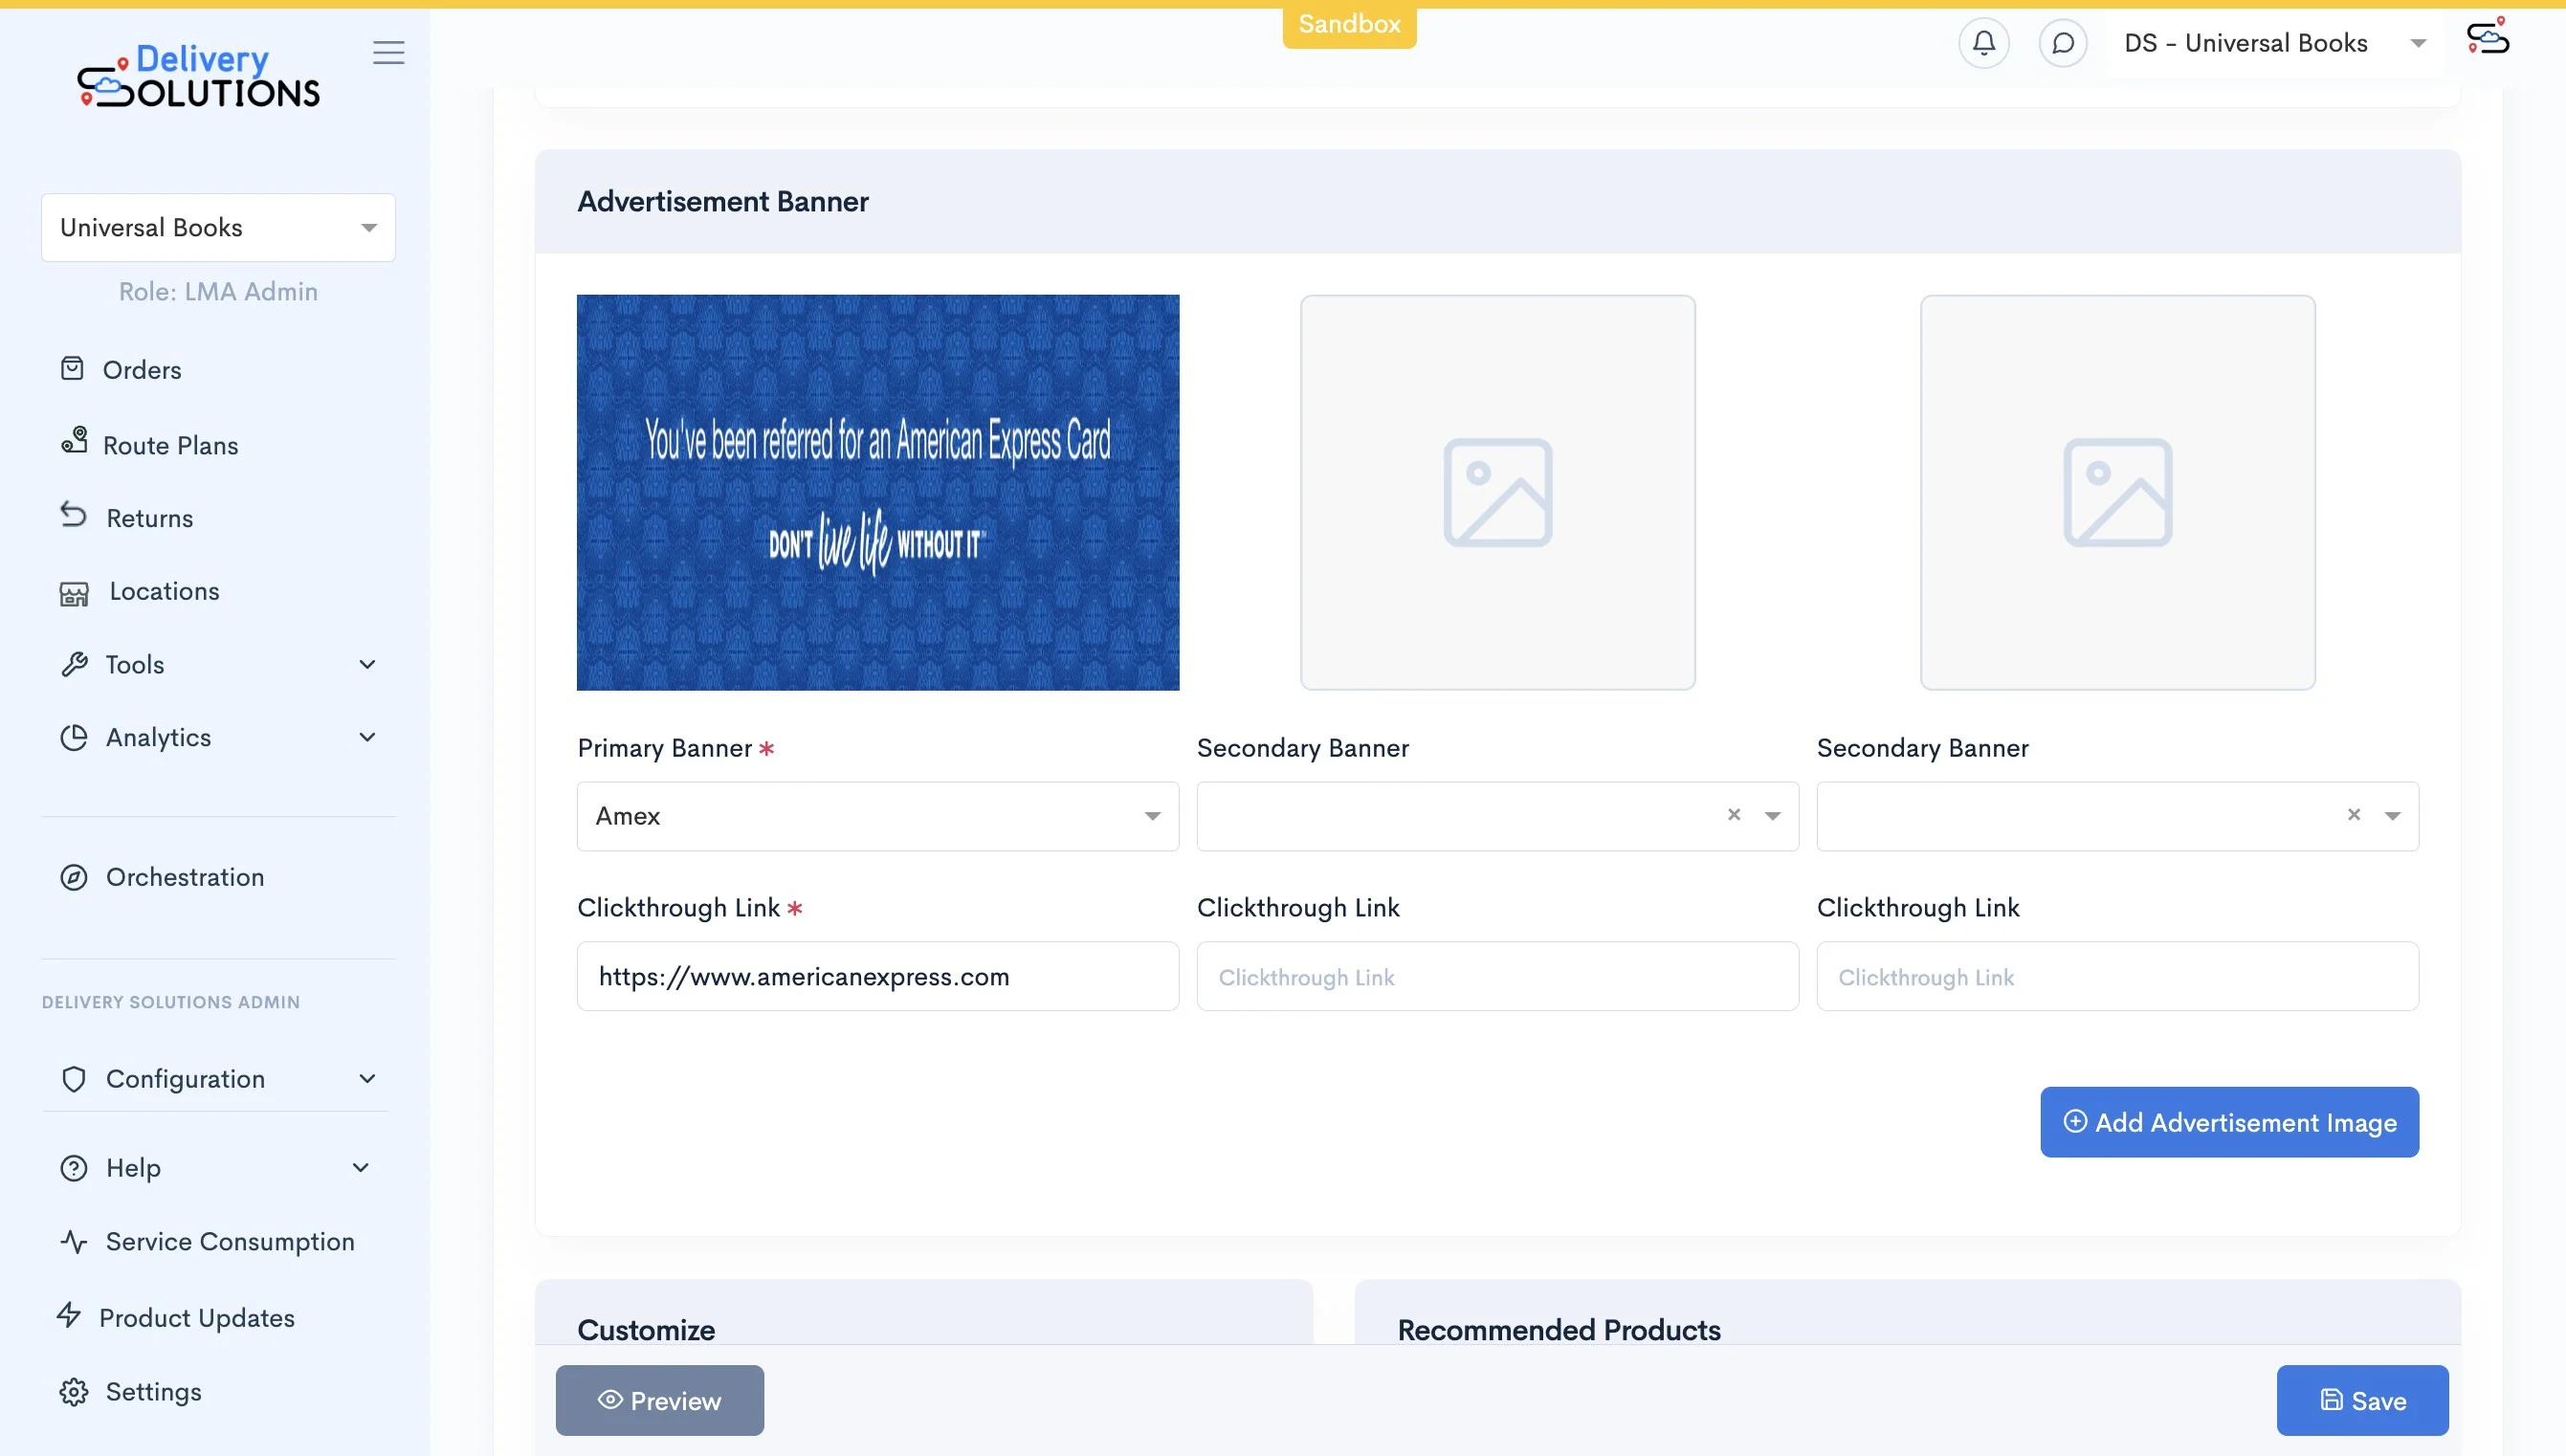Click the Settings gear icon
Image resolution: width=2566 pixels, height=1456 pixels.
click(74, 1392)
